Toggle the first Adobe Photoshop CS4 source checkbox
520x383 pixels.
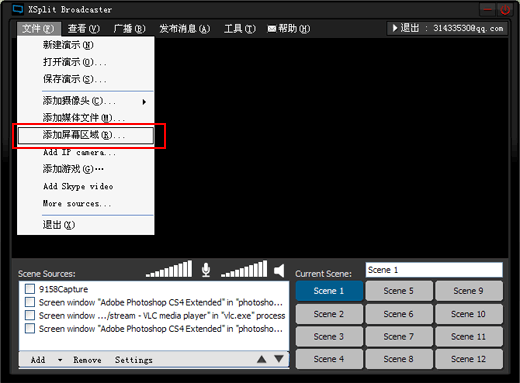point(30,302)
